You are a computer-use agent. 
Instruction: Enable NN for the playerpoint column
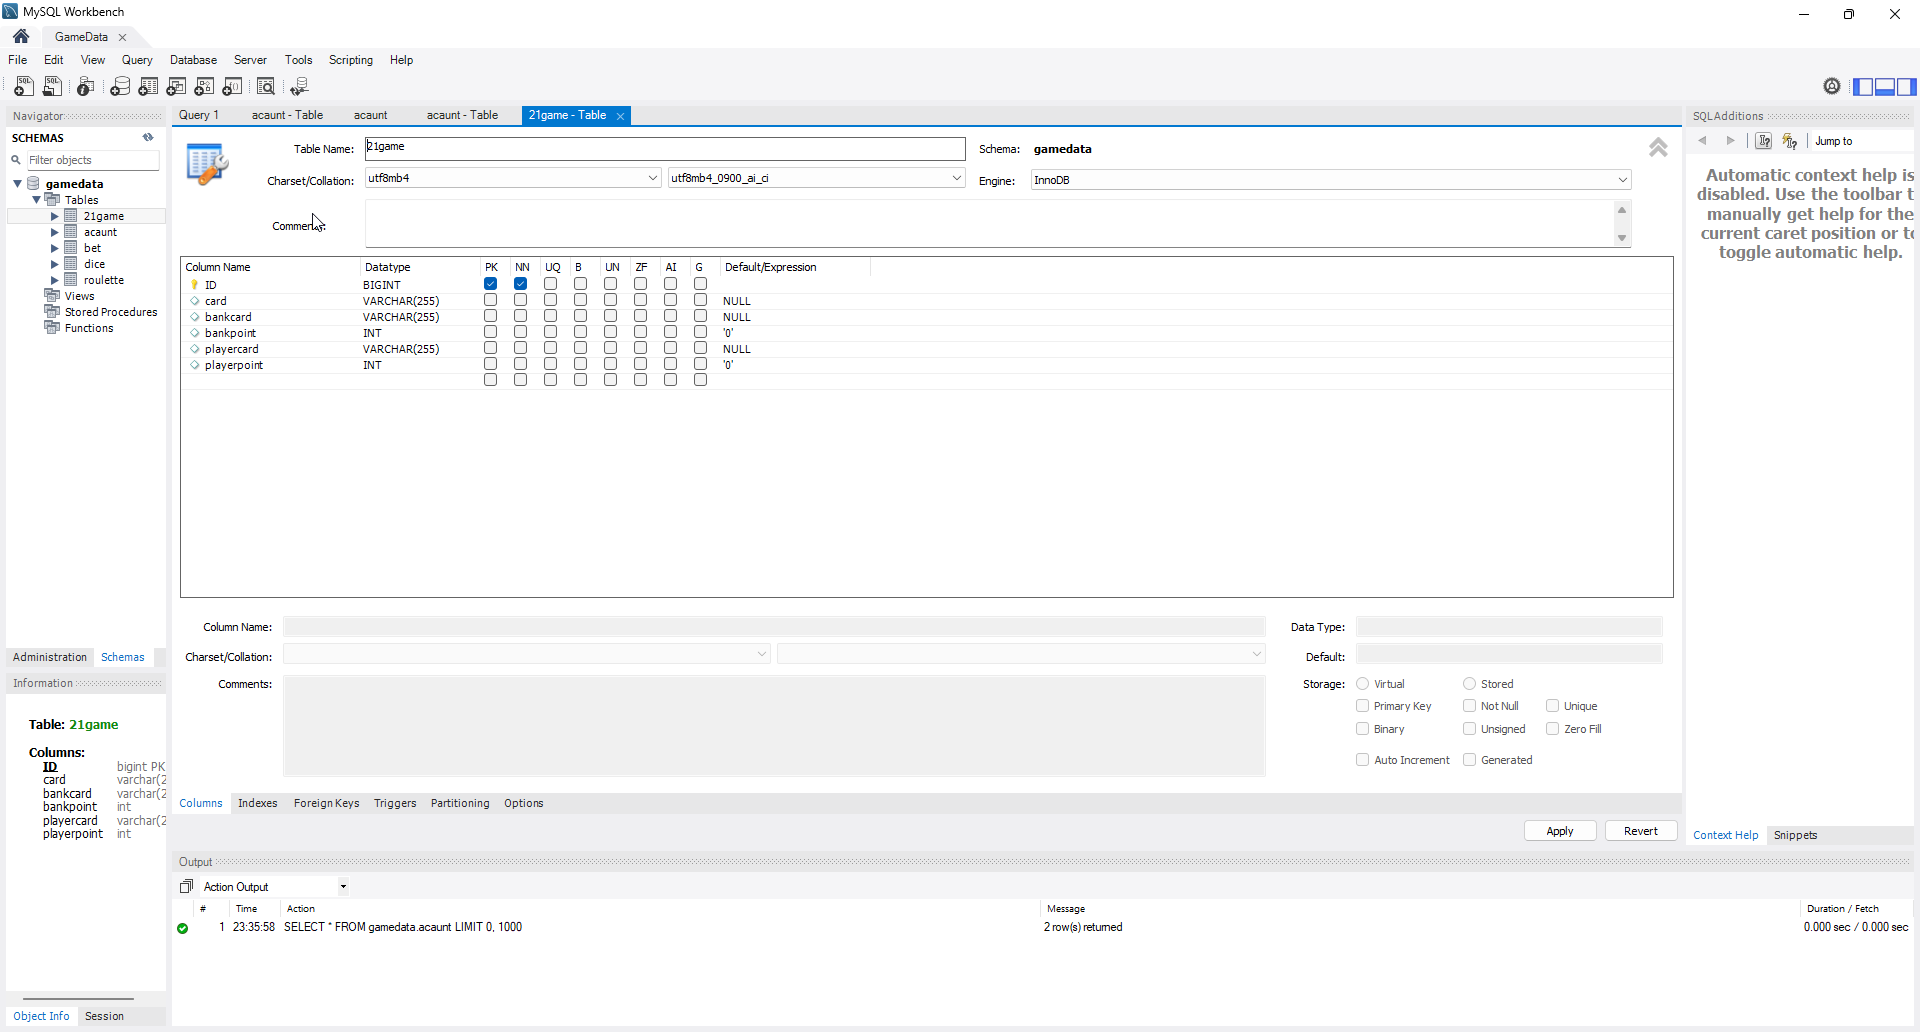(x=520, y=364)
